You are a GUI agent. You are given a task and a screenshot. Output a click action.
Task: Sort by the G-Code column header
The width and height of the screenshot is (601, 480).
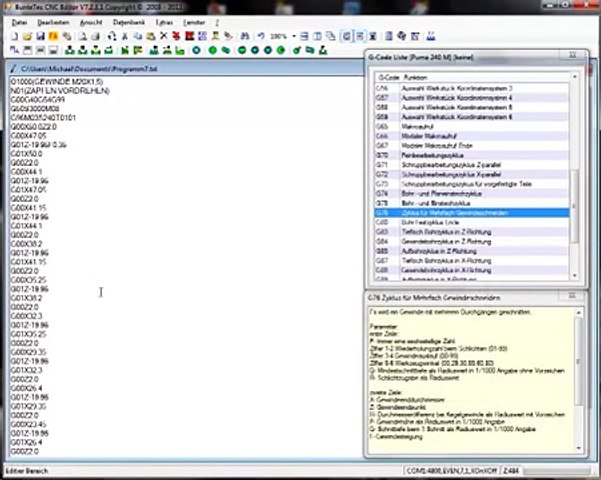[388, 77]
